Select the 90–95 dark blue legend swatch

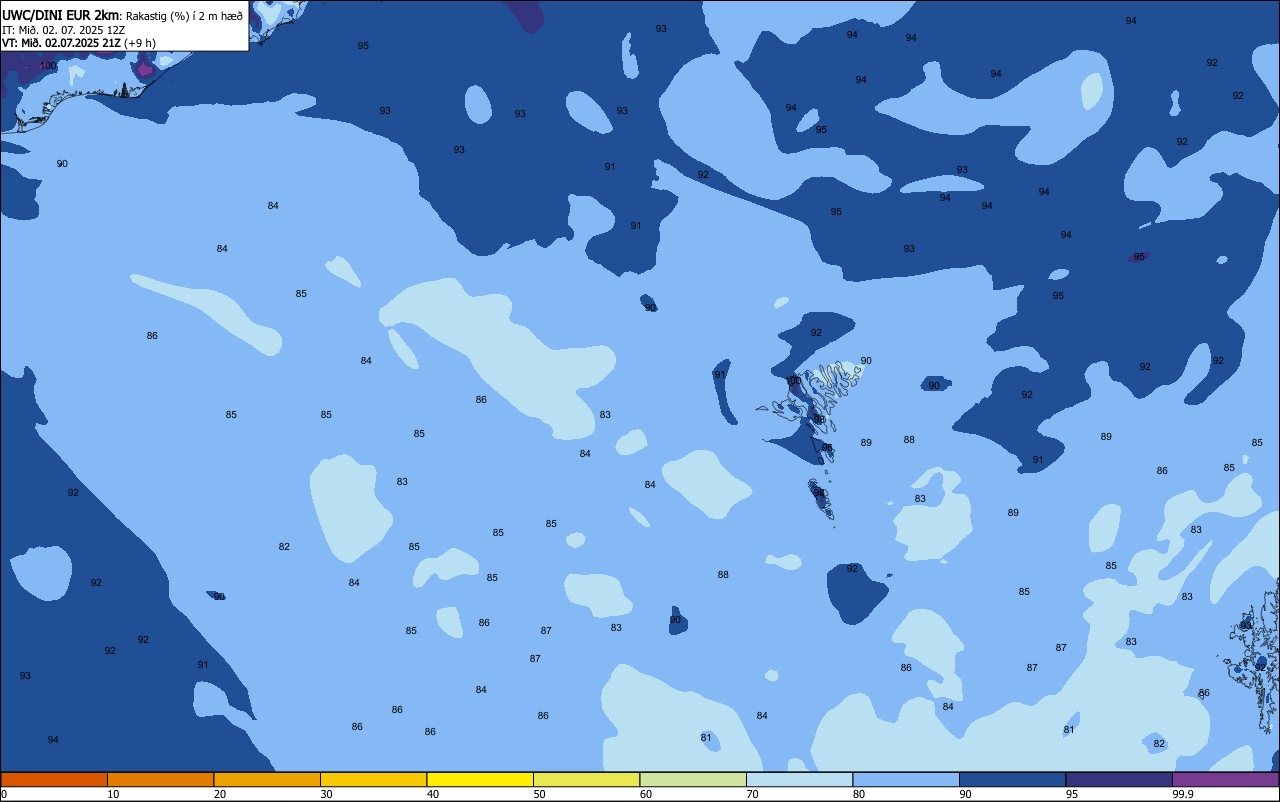click(x=1012, y=779)
